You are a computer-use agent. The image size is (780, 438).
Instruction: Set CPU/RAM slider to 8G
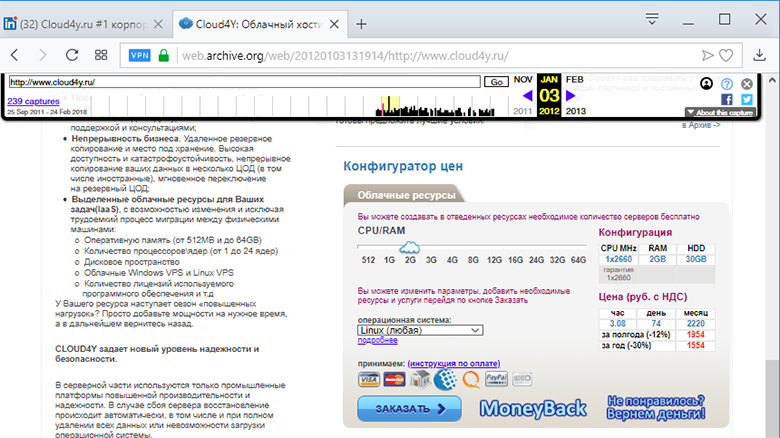(473, 260)
